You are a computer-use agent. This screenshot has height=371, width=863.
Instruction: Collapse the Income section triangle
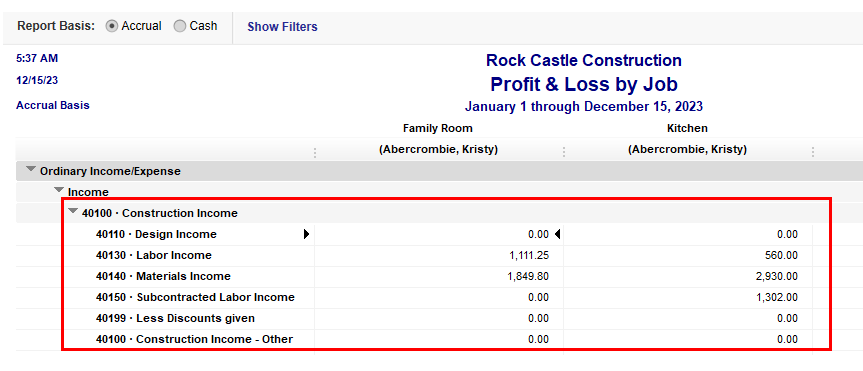click(59, 190)
